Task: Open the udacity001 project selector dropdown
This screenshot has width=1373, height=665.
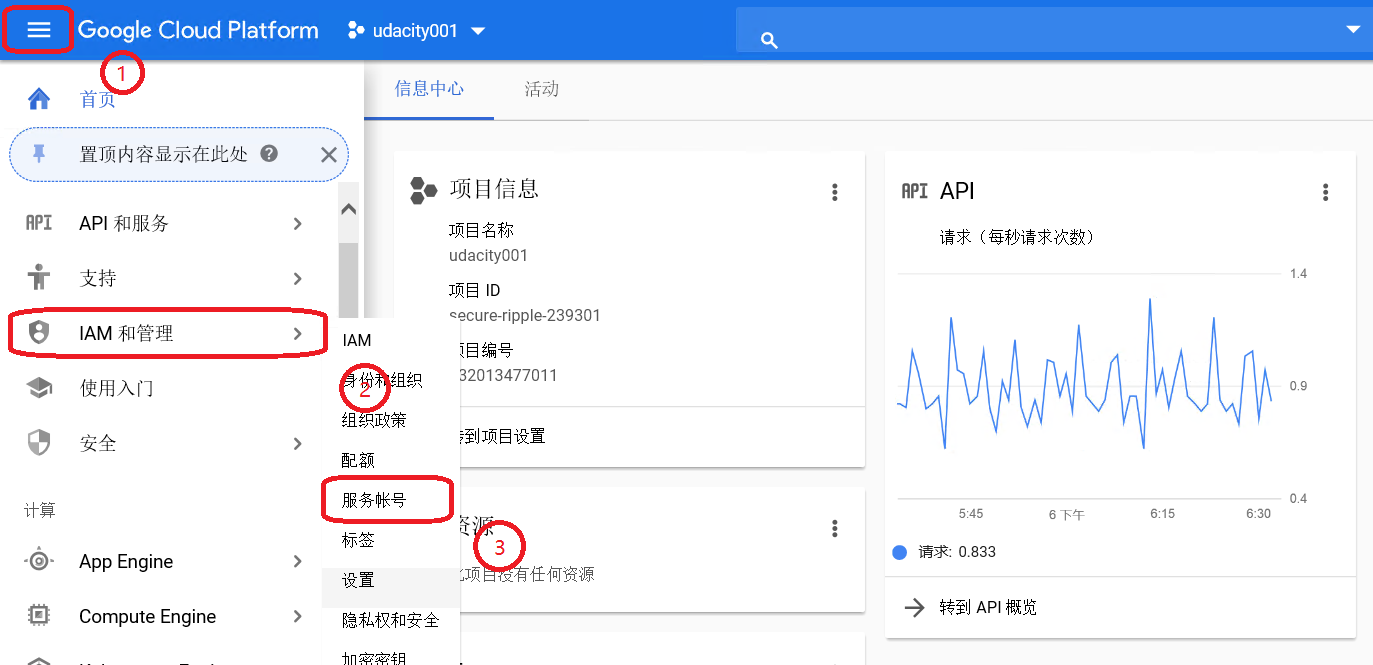Action: [x=416, y=31]
